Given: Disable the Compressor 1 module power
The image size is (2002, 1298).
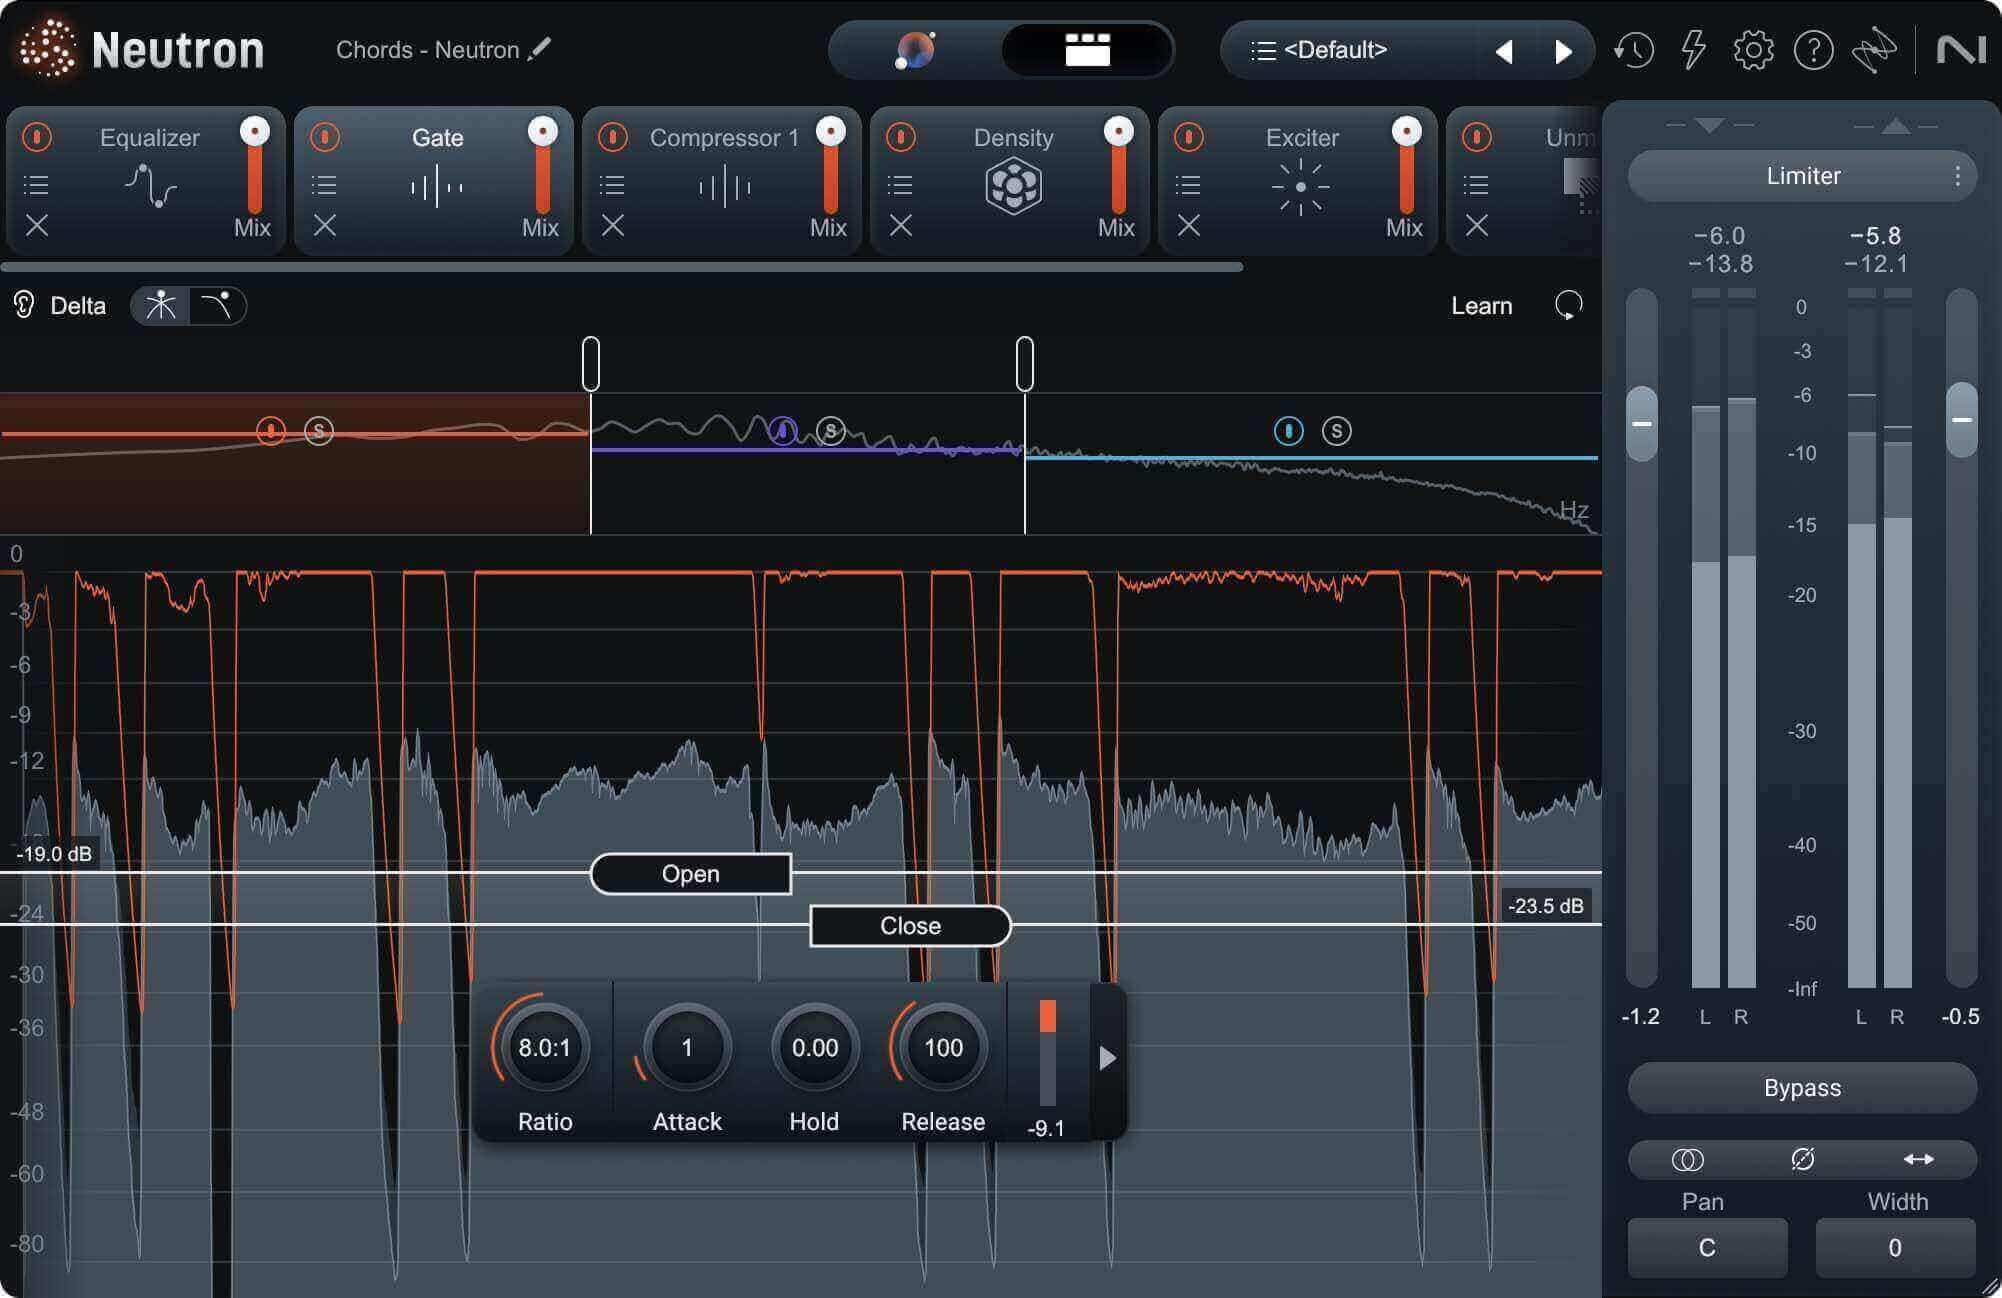Looking at the screenshot, I should click(x=613, y=136).
